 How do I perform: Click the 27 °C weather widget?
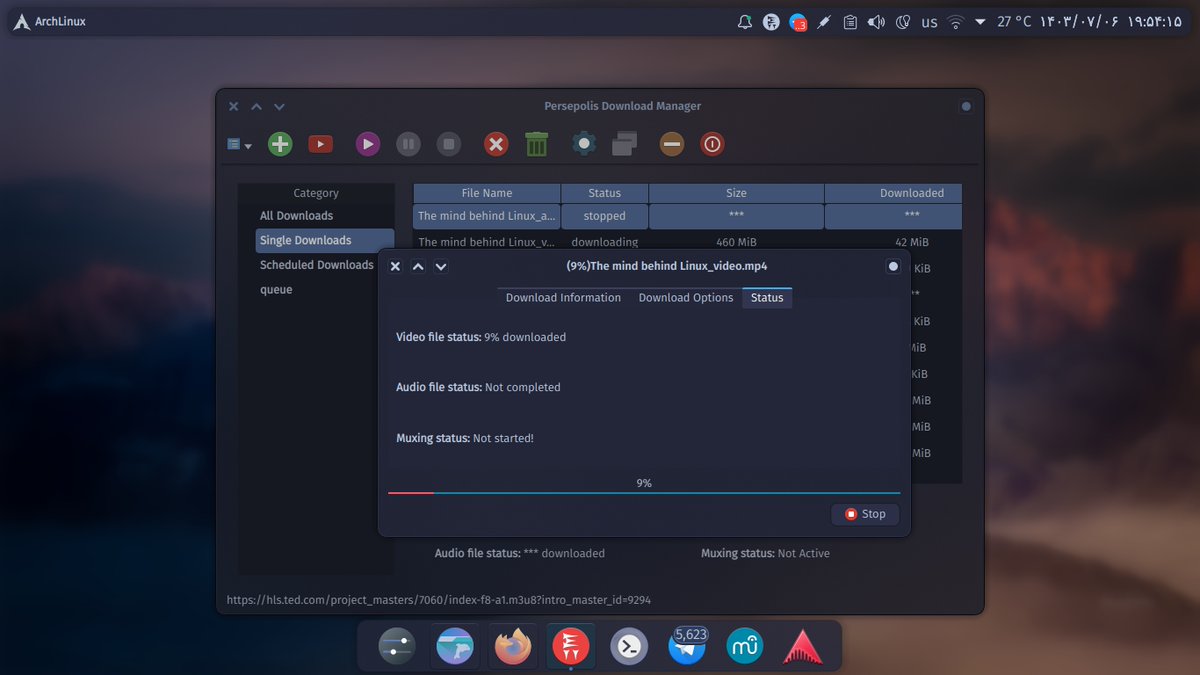[1014, 21]
